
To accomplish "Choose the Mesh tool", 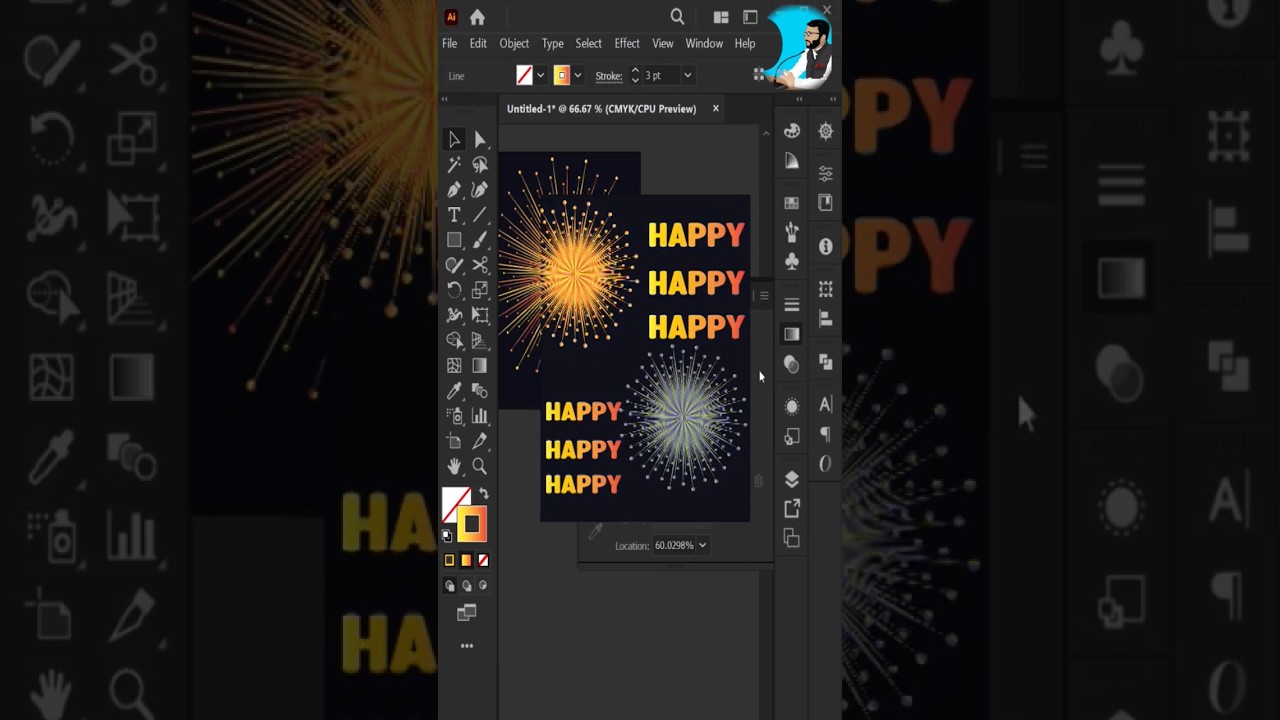I will click(454, 366).
